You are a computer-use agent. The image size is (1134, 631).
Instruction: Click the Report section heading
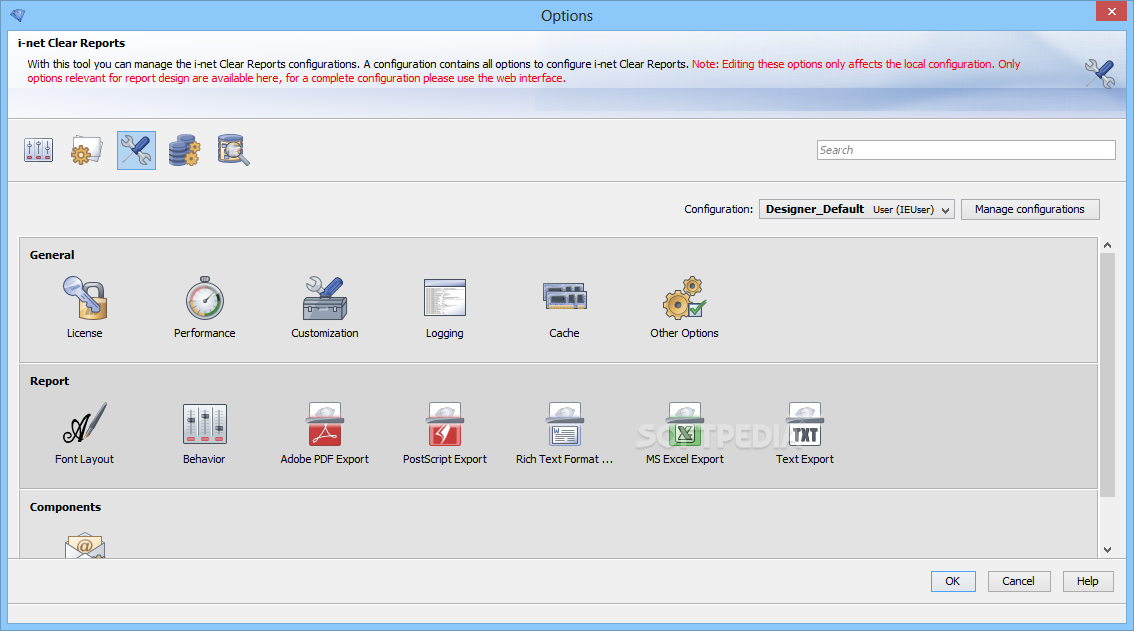point(49,381)
